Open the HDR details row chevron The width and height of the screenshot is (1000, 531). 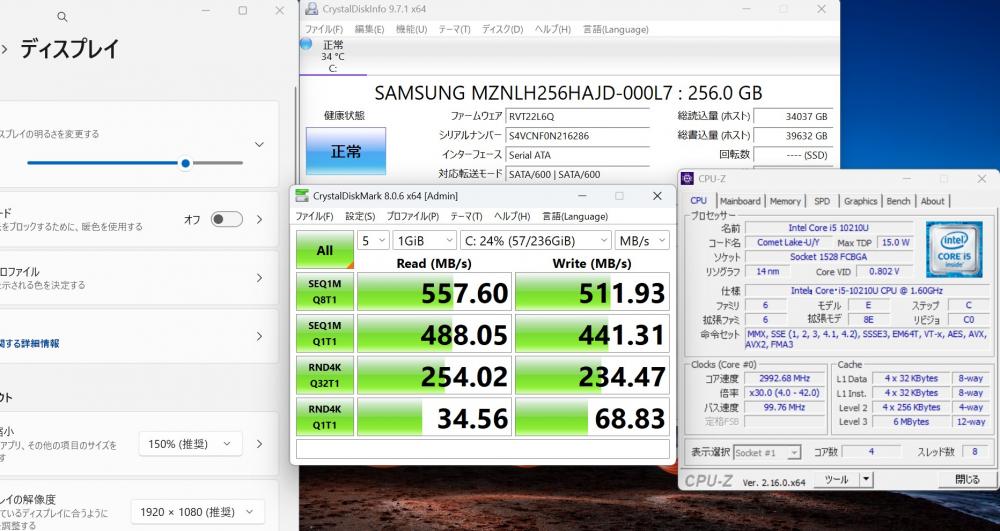259,336
